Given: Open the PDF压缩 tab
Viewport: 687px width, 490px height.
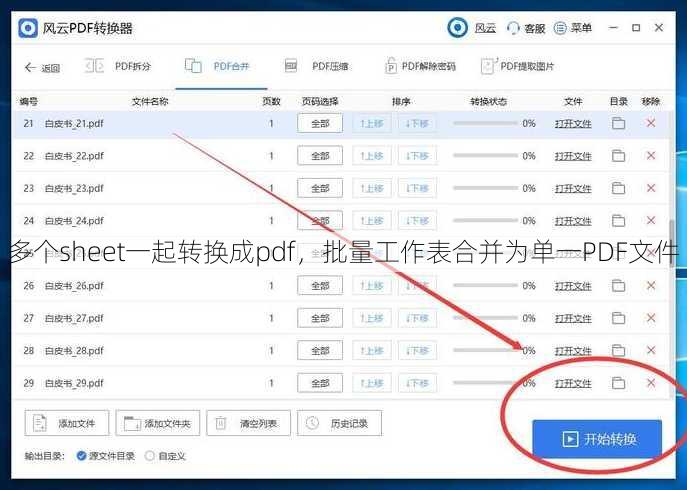Looking at the screenshot, I should point(316,67).
